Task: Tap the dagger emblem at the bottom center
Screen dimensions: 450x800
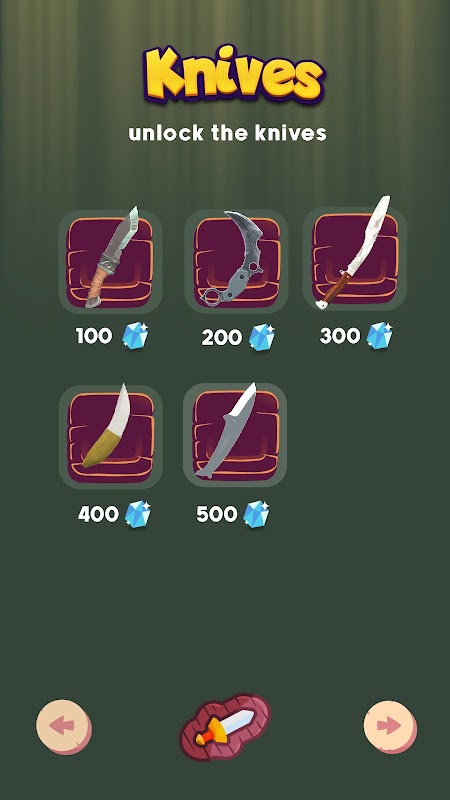Action: coord(225,727)
